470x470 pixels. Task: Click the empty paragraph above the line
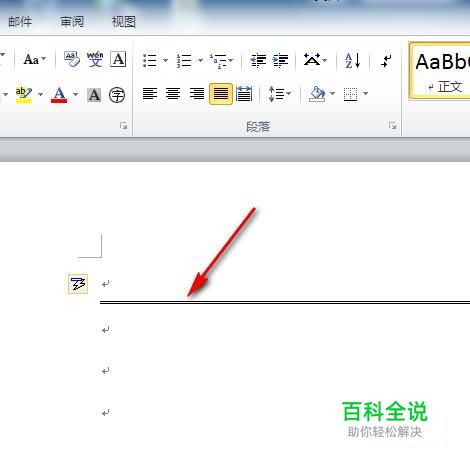(x=106, y=284)
